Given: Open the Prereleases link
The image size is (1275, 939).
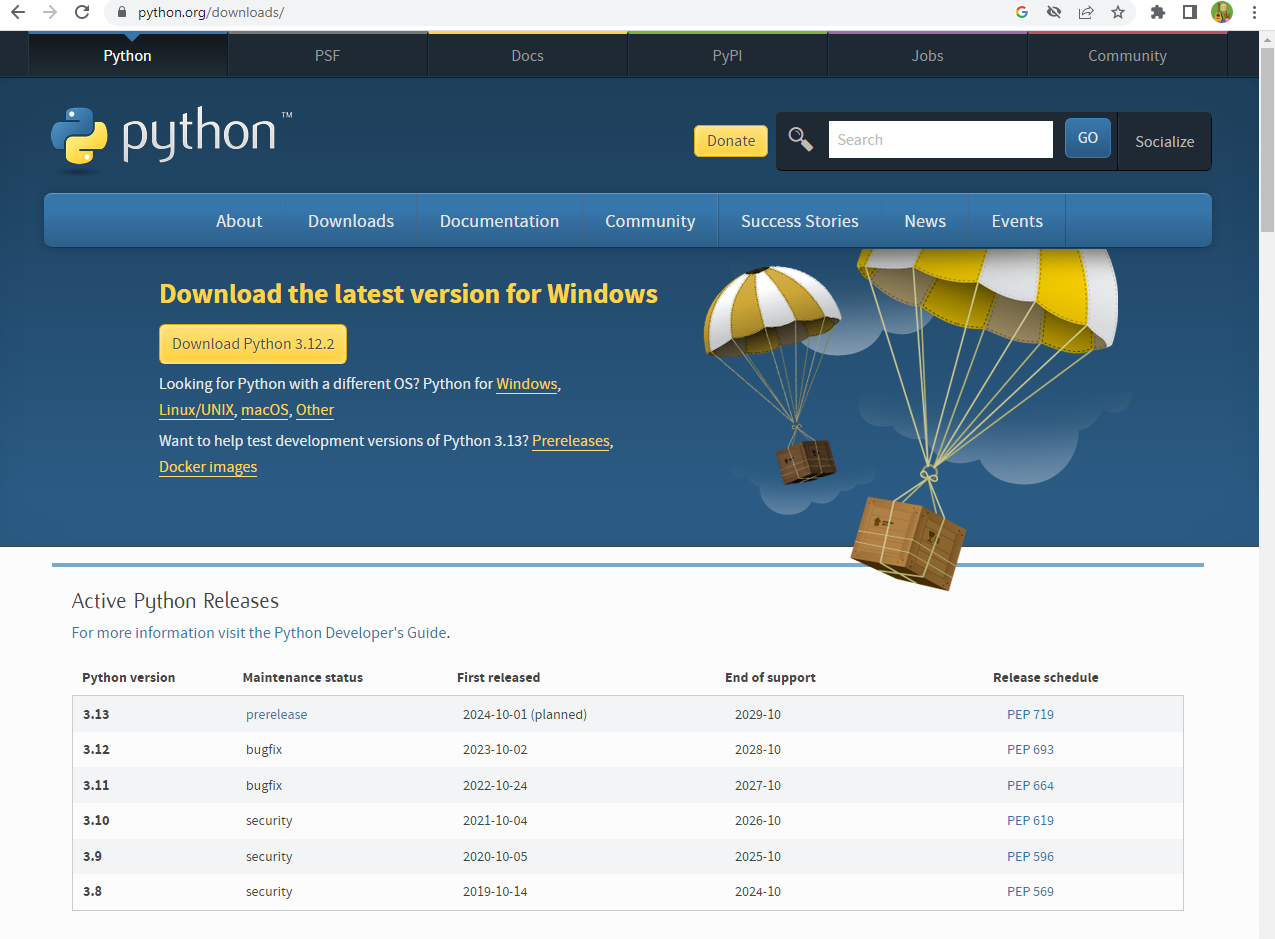Looking at the screenshot, I should coord(570,441).
